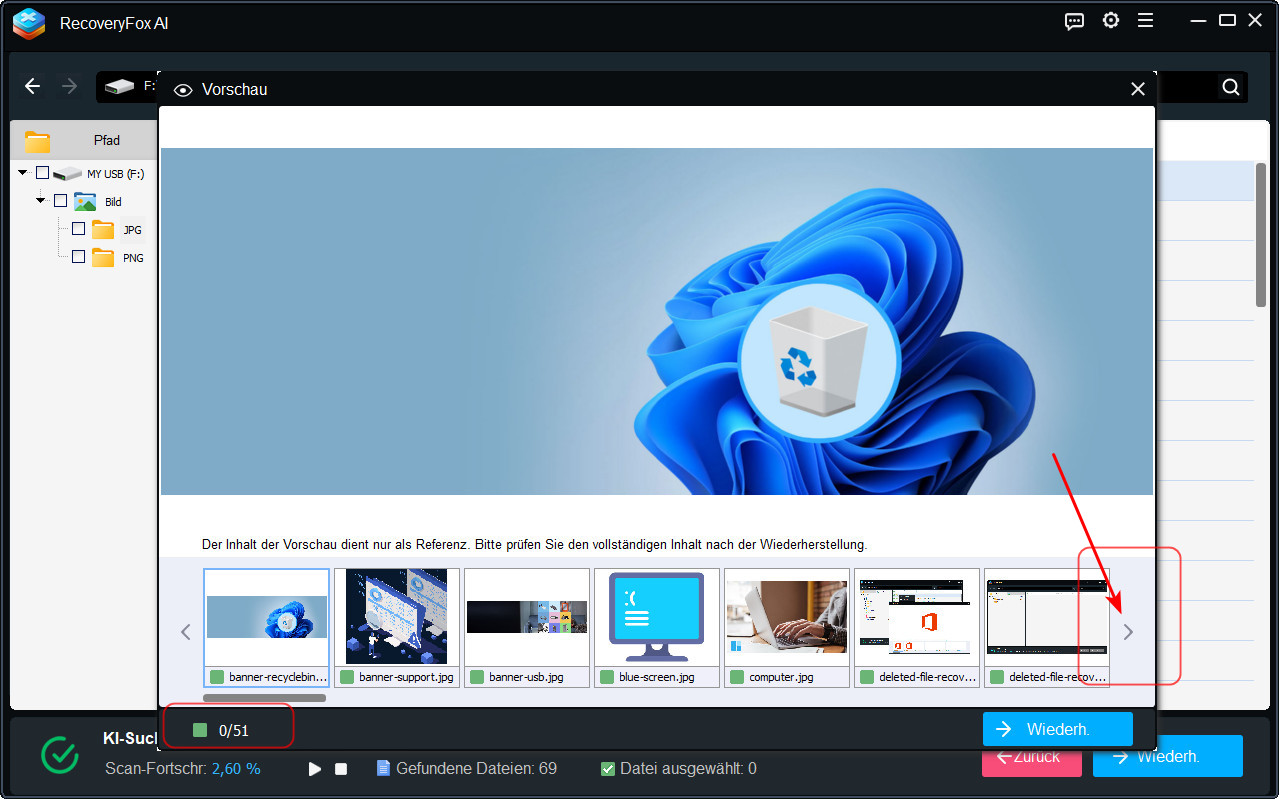Stop the scan with the stop button

[x=341, y=769]
